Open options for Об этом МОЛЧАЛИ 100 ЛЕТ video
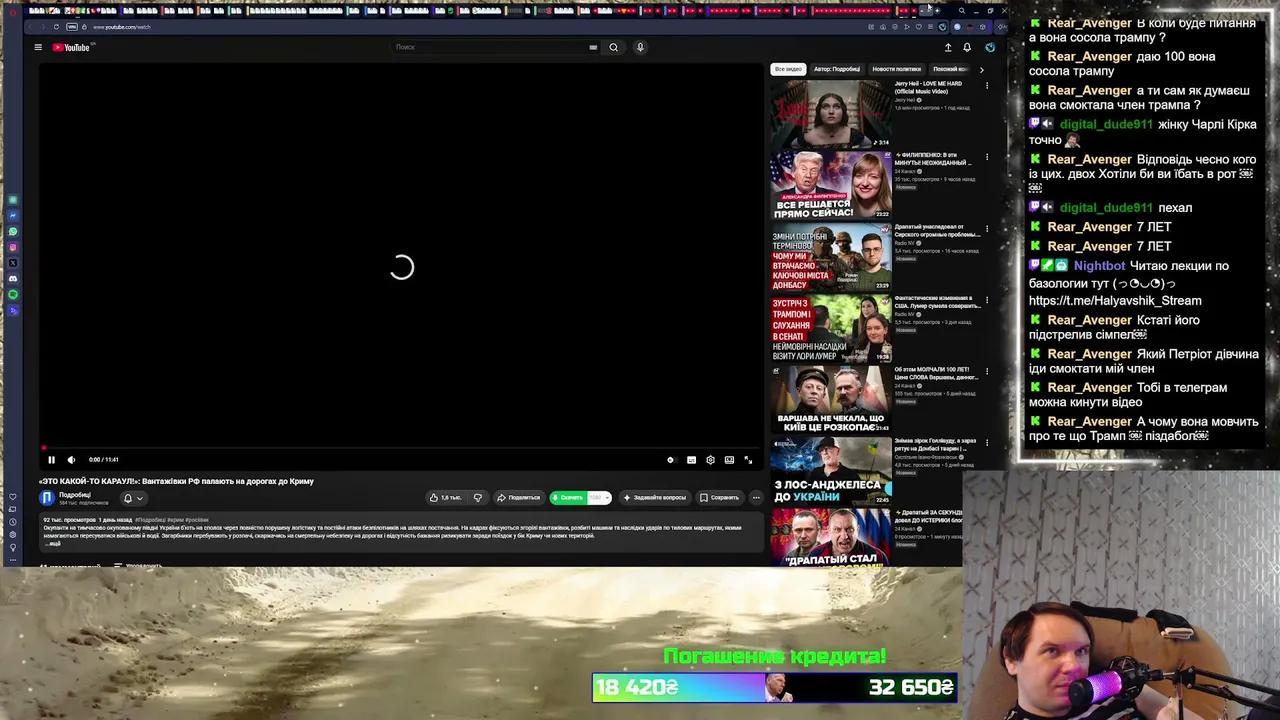The height and width of the screenshot is (720, 1280). pos(987,372)
